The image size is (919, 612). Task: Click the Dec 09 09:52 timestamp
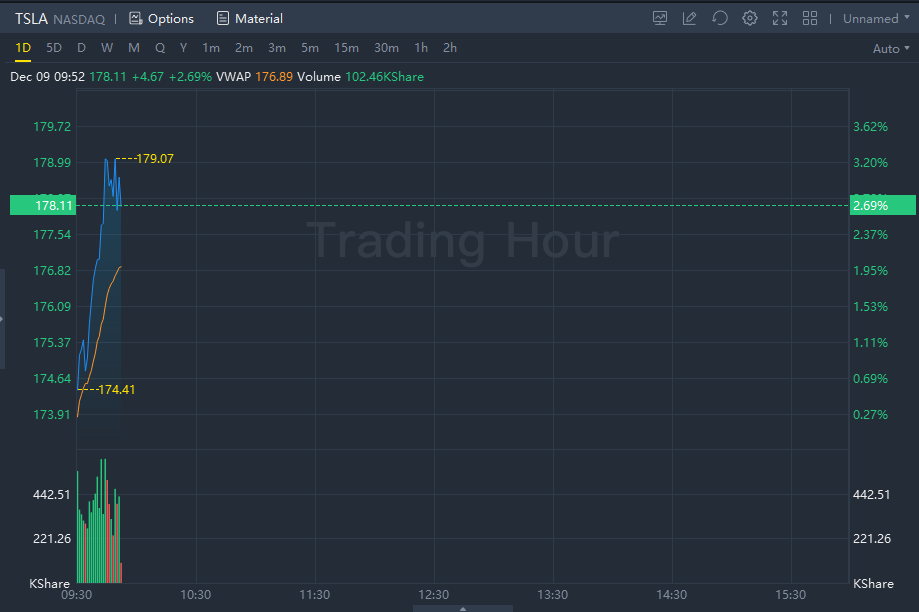click(47, 77)
